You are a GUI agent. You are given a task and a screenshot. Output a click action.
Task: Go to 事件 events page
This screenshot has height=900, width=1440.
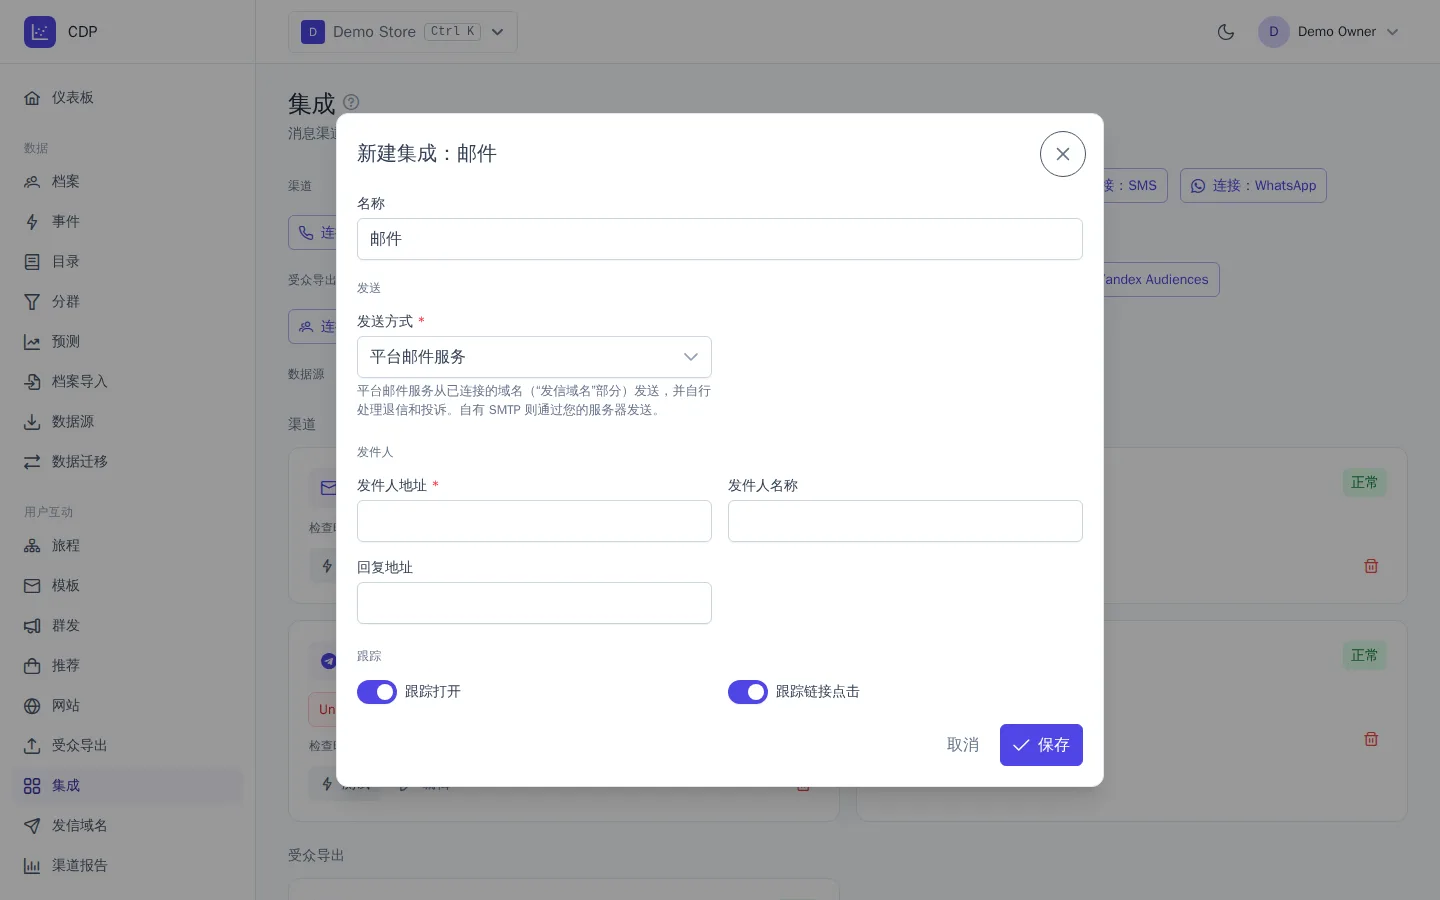click(x=128, y=222)
